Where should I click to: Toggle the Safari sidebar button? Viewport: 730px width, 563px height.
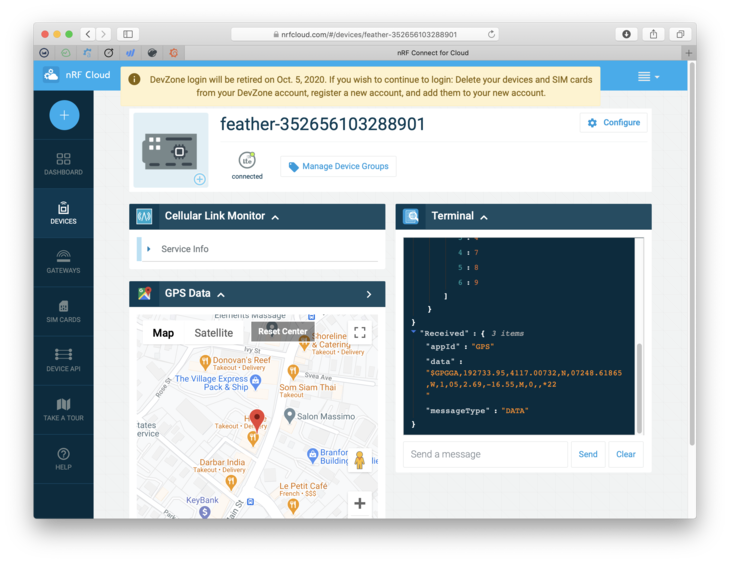(x=128, y=34)
